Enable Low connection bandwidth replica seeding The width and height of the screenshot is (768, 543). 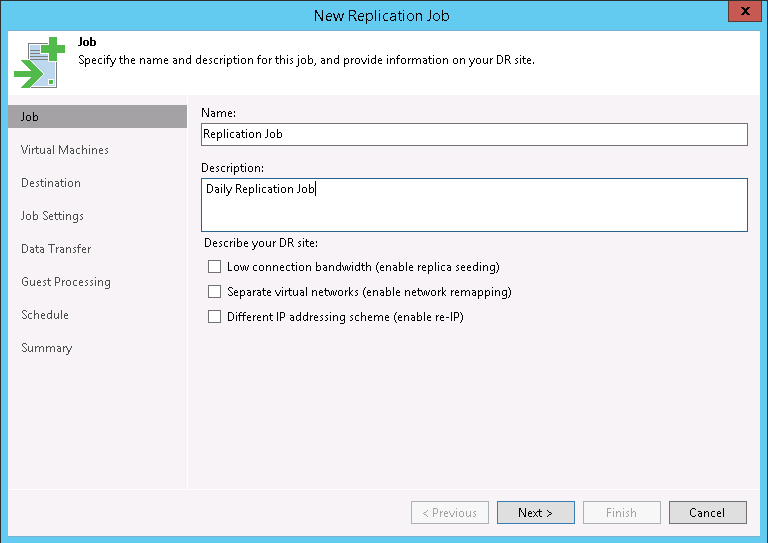coord(214,267)
